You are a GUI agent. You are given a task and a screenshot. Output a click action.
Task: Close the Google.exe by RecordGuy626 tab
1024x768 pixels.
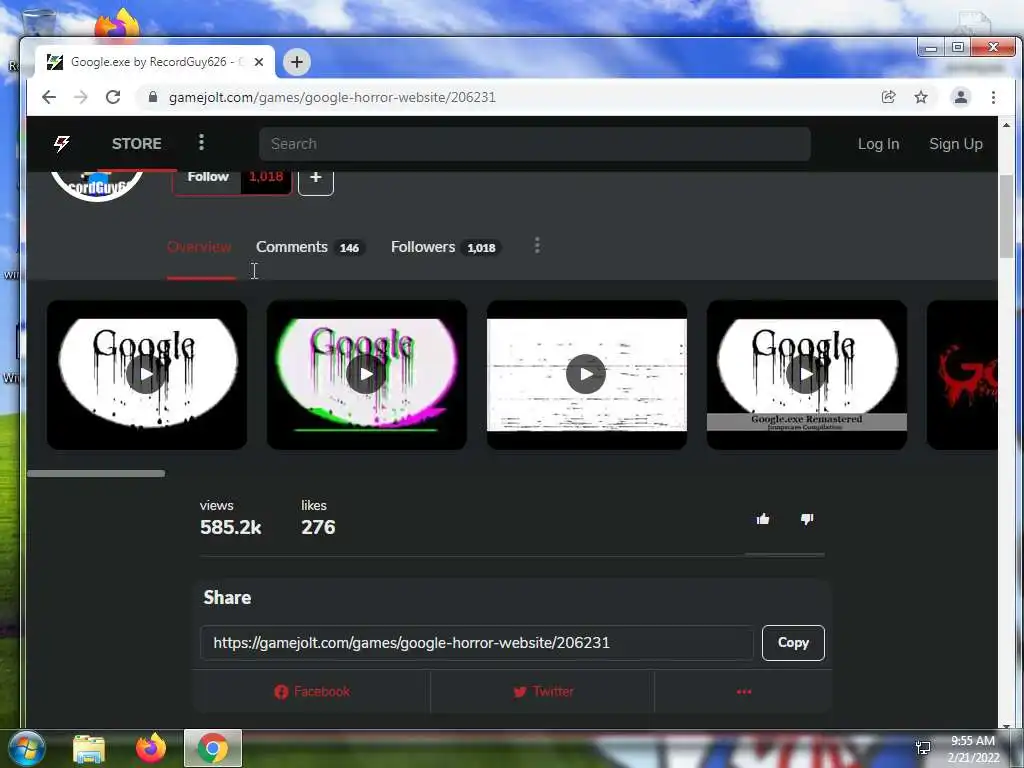click(259, 62)
